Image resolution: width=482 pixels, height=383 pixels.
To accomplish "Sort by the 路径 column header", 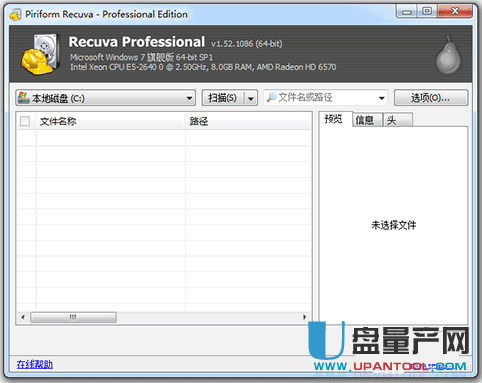I will 248,121.
